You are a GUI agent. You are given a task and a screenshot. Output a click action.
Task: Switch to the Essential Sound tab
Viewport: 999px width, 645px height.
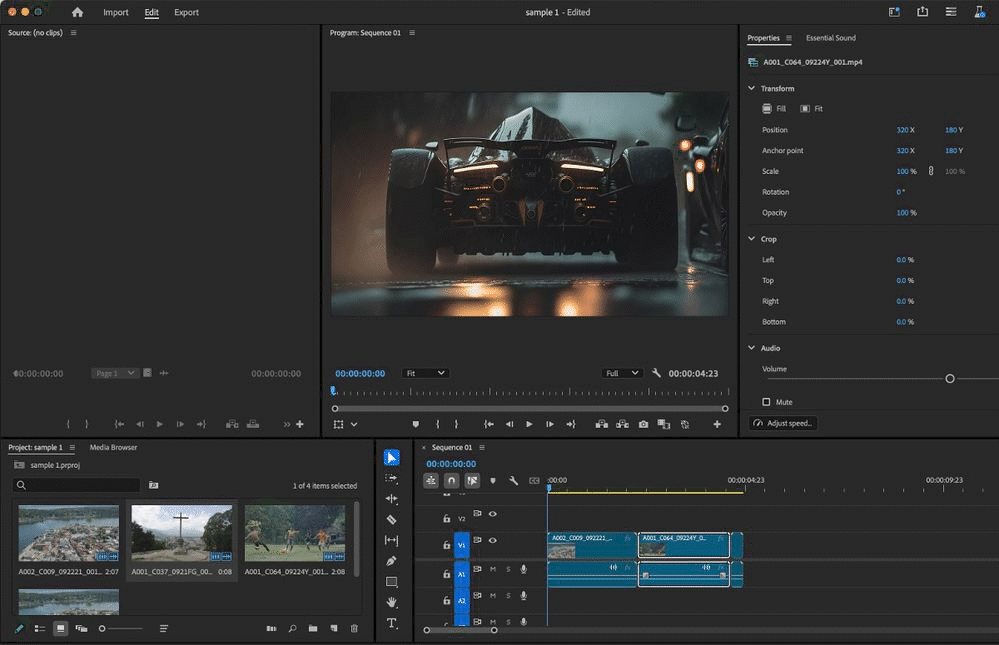tap(830, 38)
